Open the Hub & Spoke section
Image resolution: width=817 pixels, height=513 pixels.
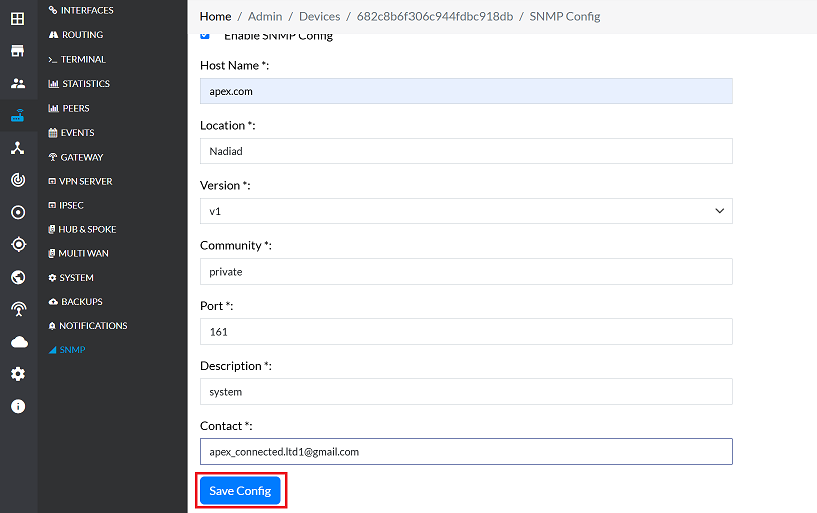click(x=82, y=229)
